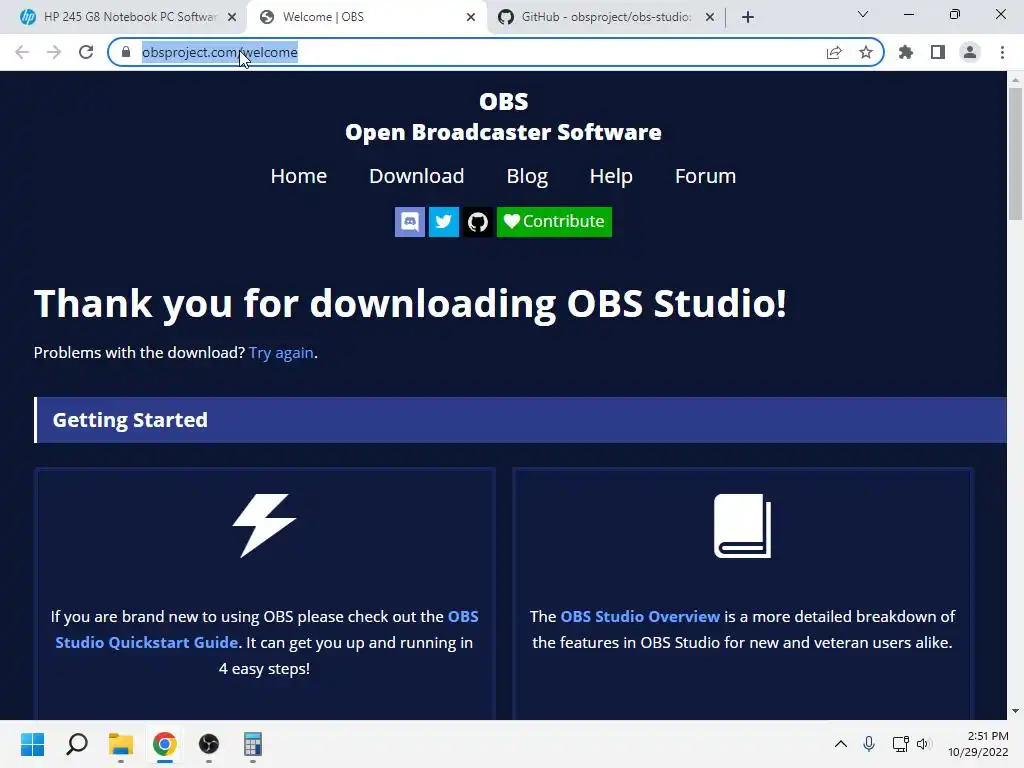Image resolution: width=1024 pixels, height=768 pixels.
Task: Click the scrollbar down arrow
Action: click(1015, 711)
